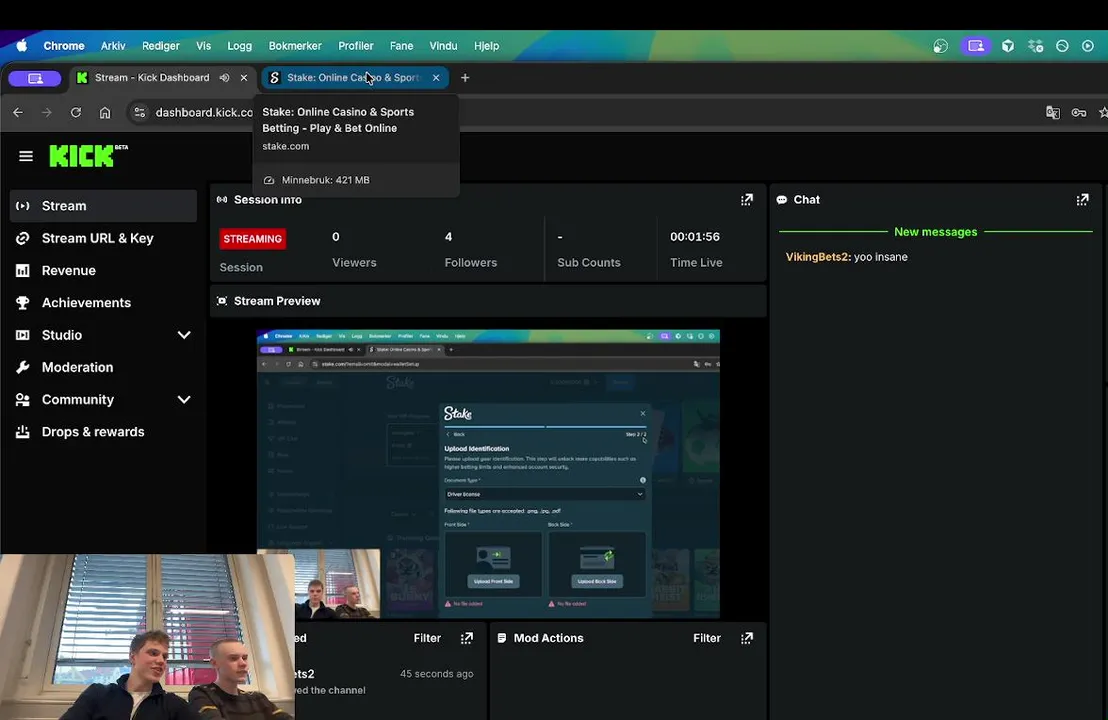This screenshot has width=1108, height=720.
Task: Pop out the Session Info panel
Action: [x=747, y=200]
